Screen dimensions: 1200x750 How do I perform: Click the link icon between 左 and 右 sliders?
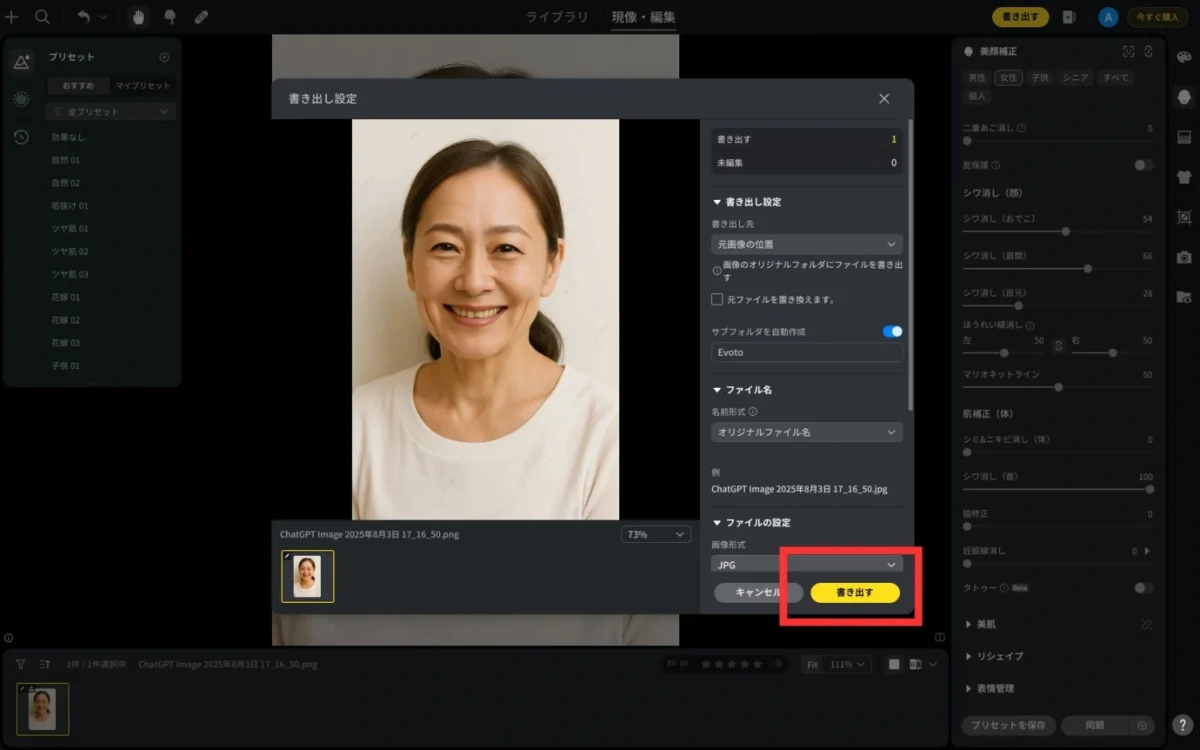coord(1058,346)
